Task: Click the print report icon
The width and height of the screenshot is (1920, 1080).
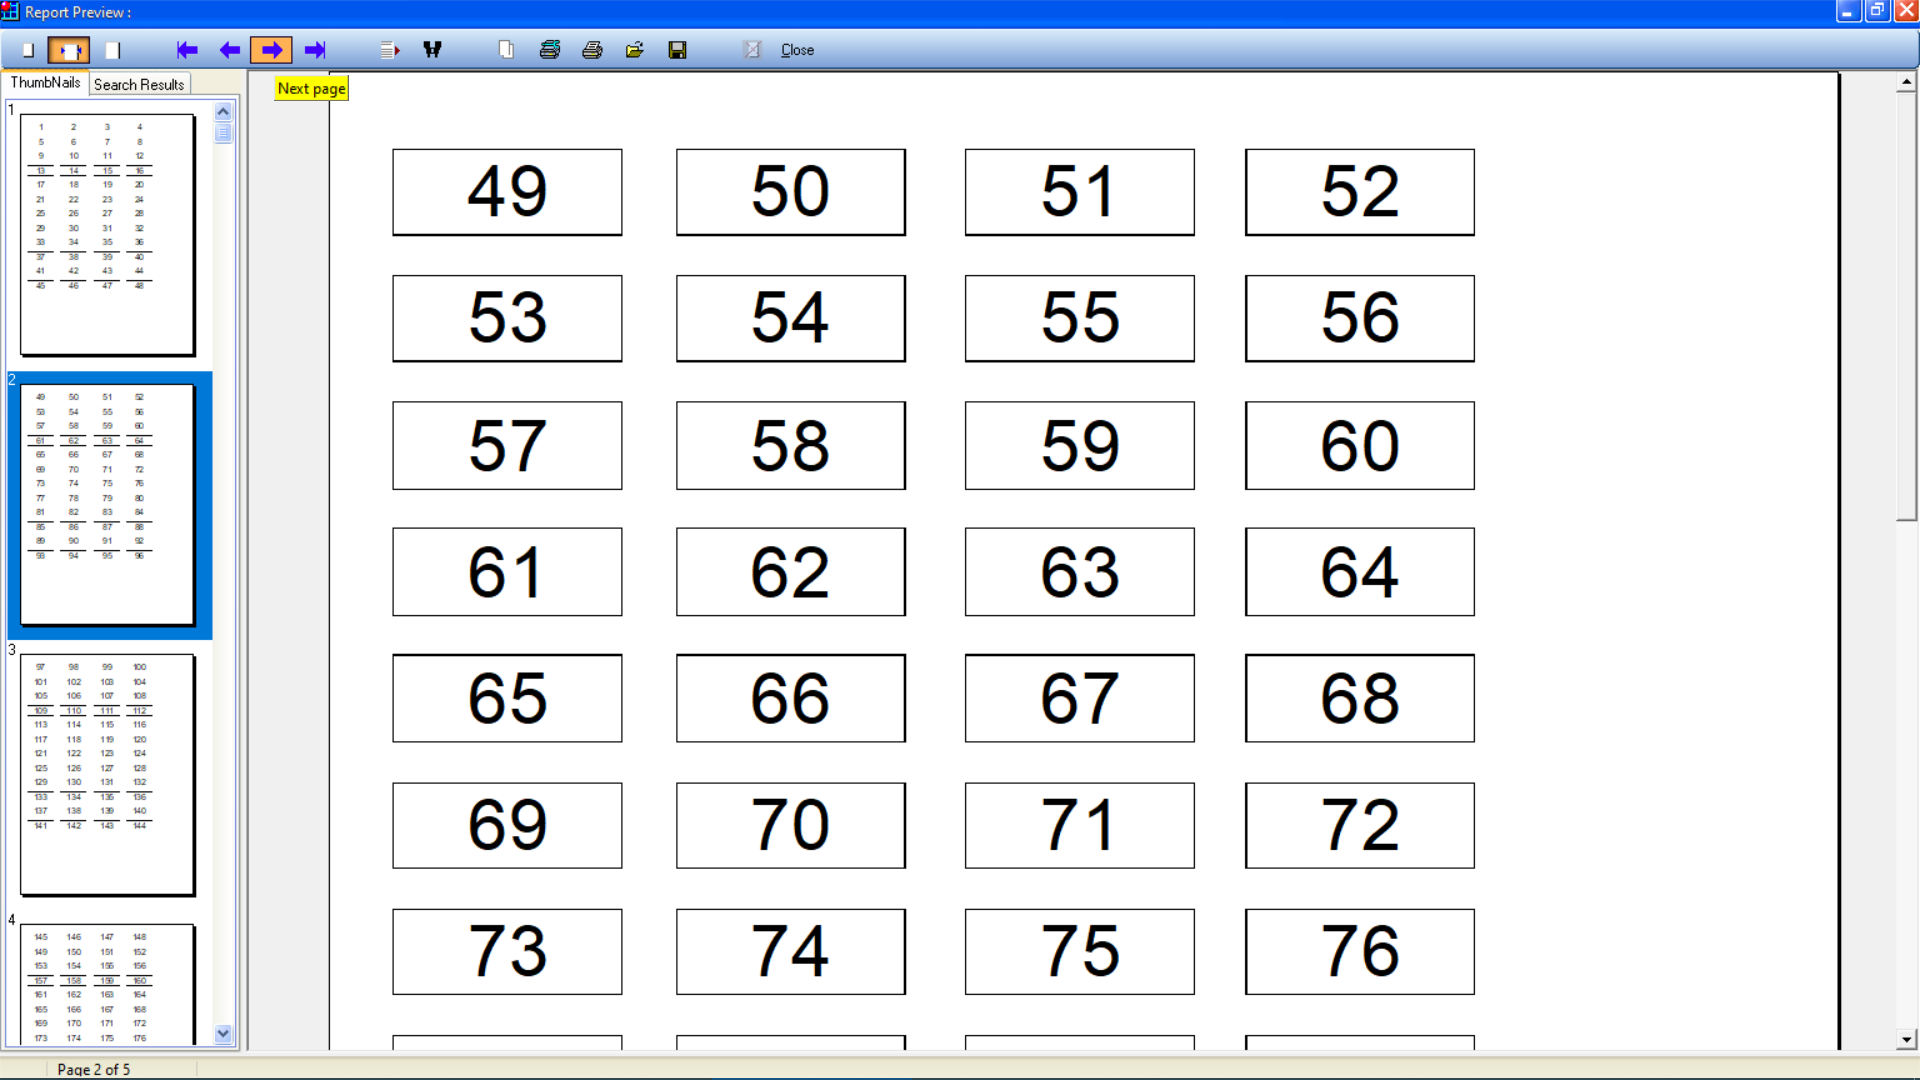Action: point(592,50)
